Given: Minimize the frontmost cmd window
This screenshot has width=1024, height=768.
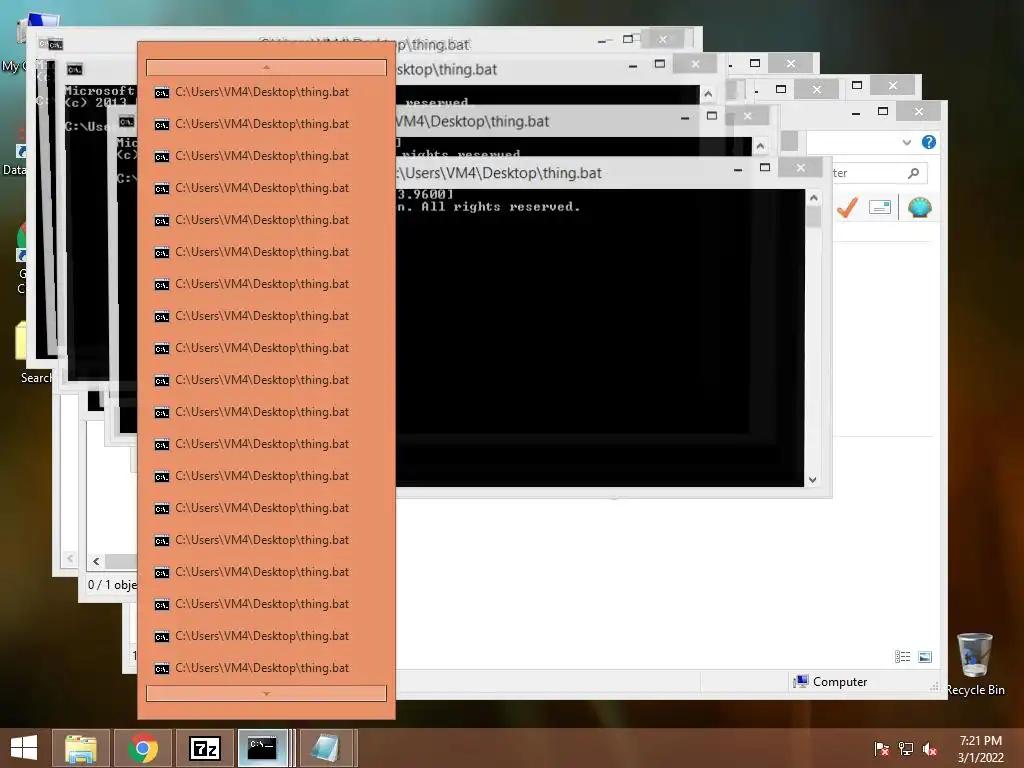Looking at the screenshot, I should pos(738,168).
